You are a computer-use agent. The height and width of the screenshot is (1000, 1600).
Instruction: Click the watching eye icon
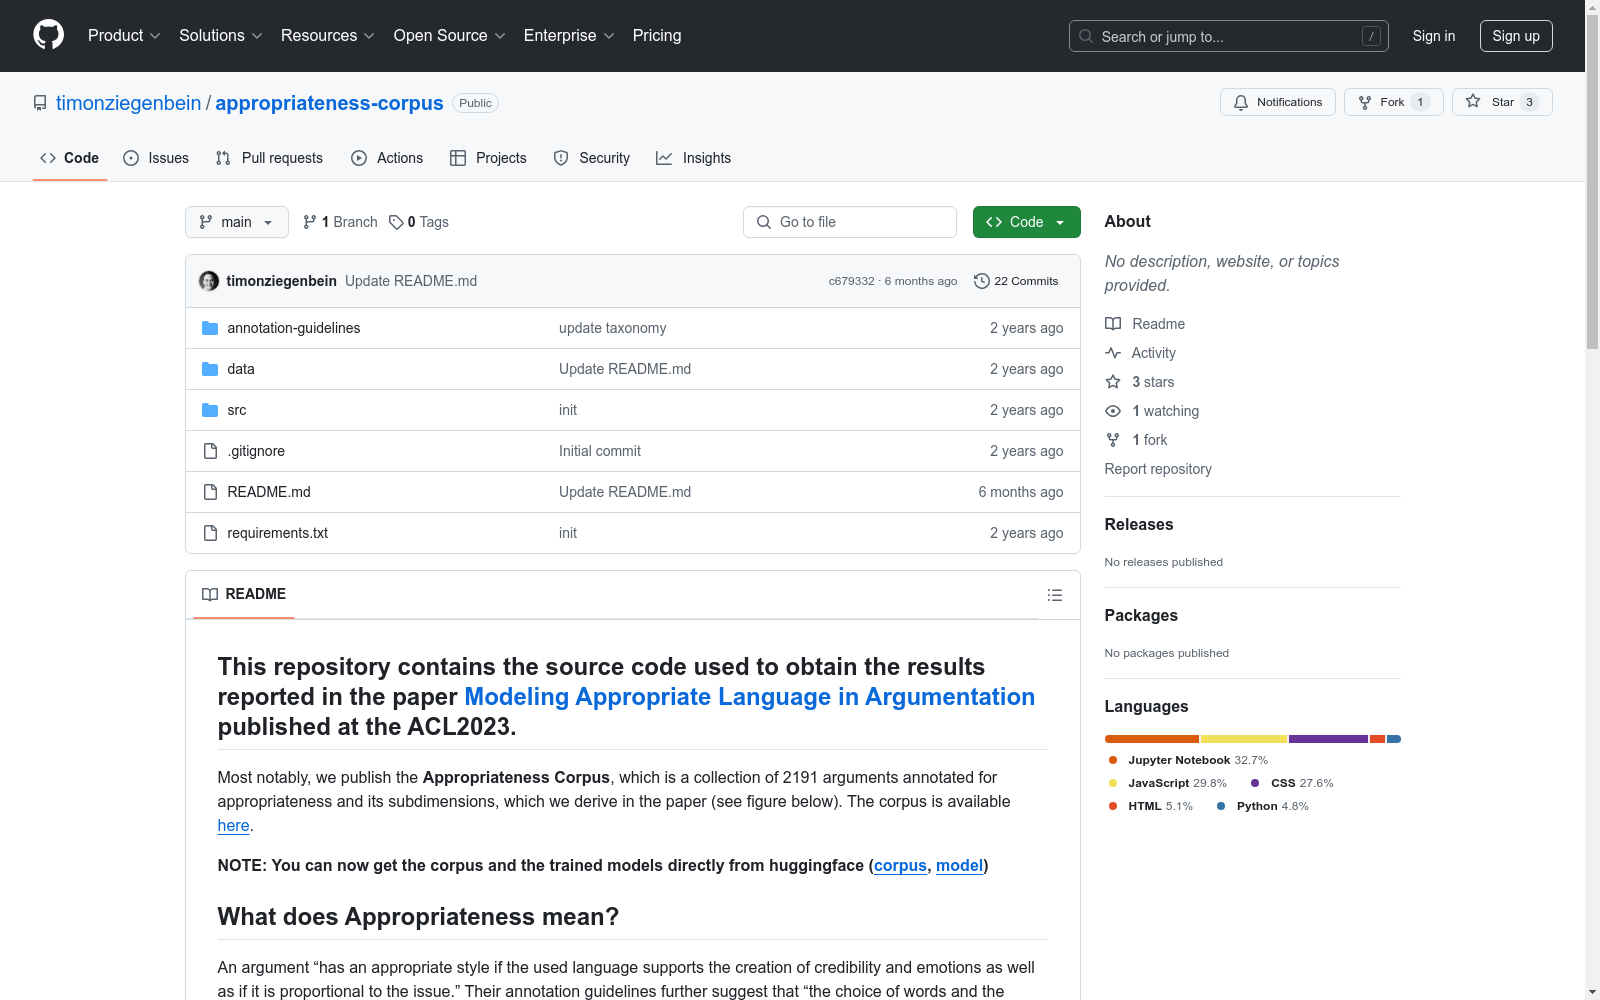click(1113, 411)
